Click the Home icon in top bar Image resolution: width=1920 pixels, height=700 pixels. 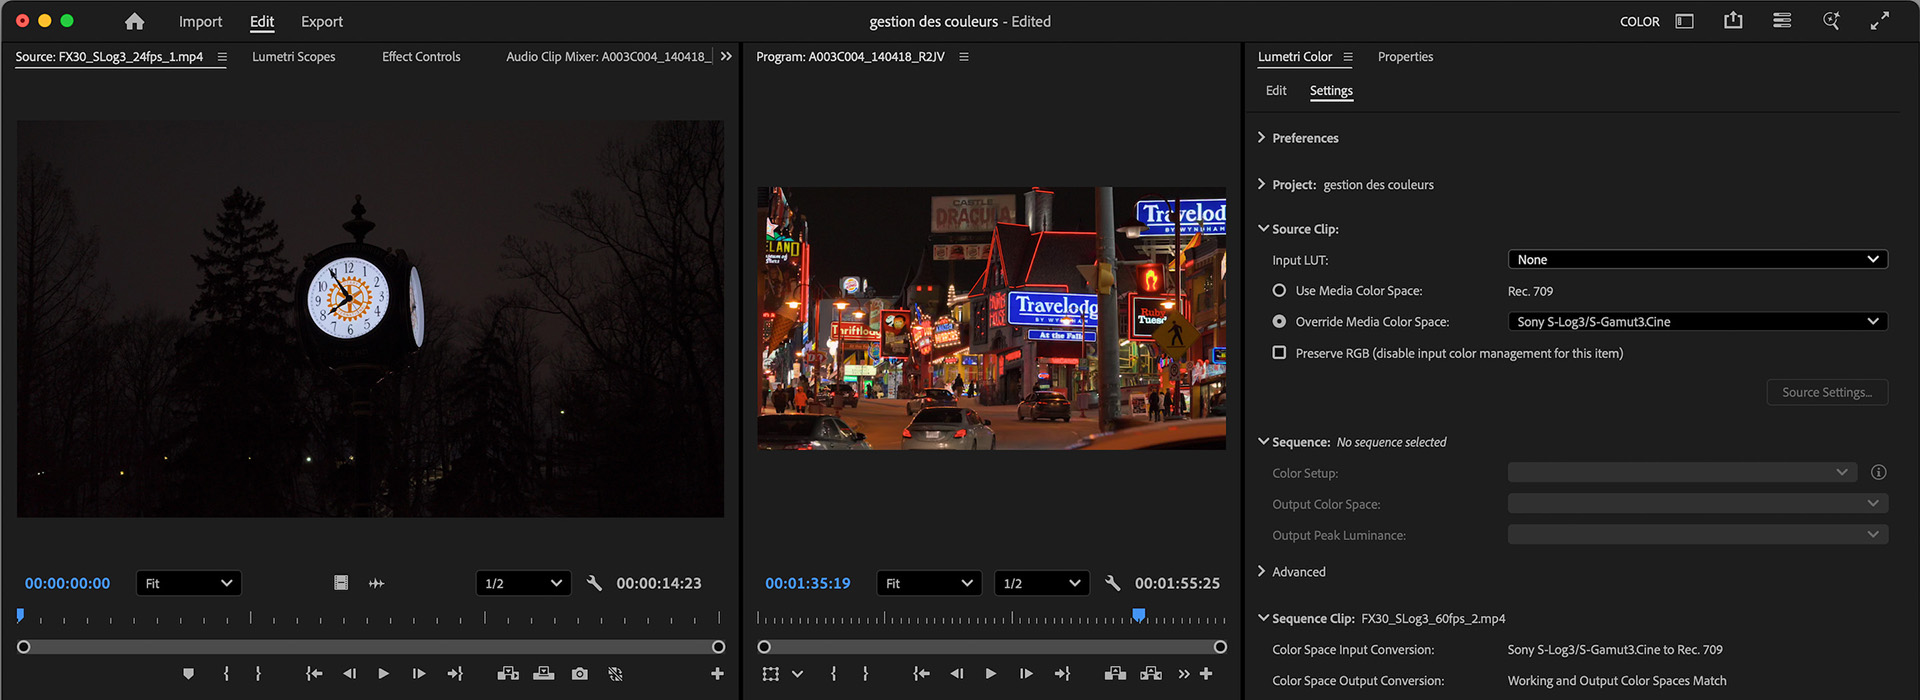(134, 21)
